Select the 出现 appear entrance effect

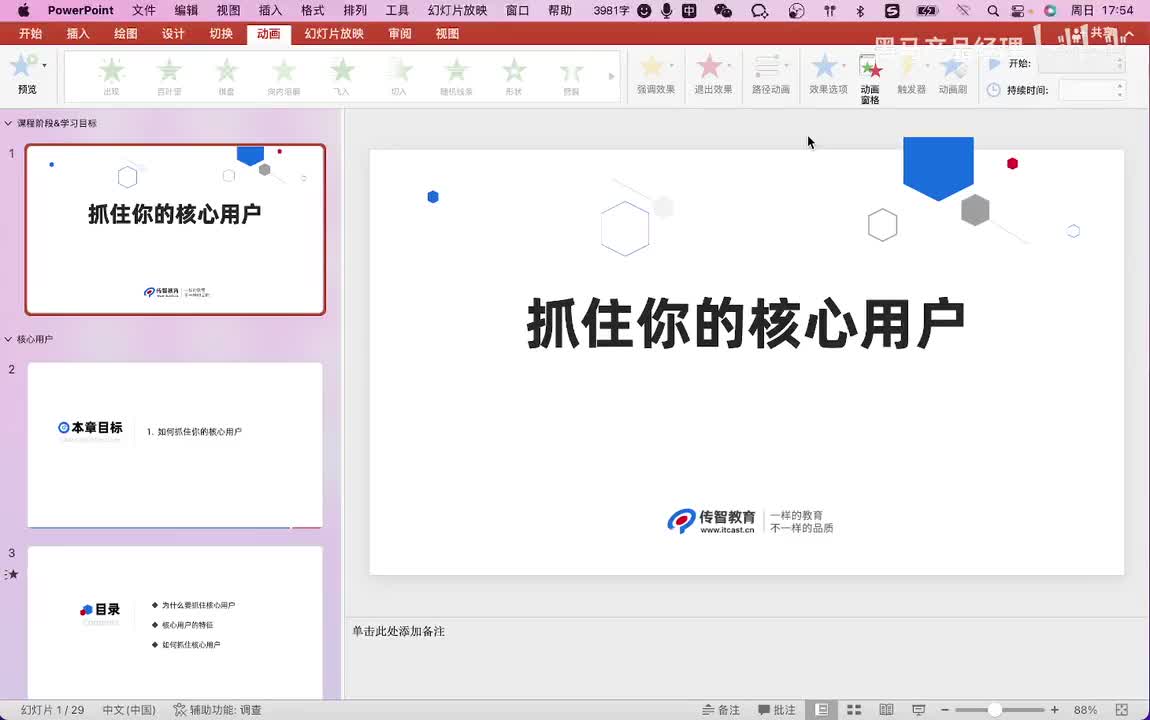pos(111,76)
